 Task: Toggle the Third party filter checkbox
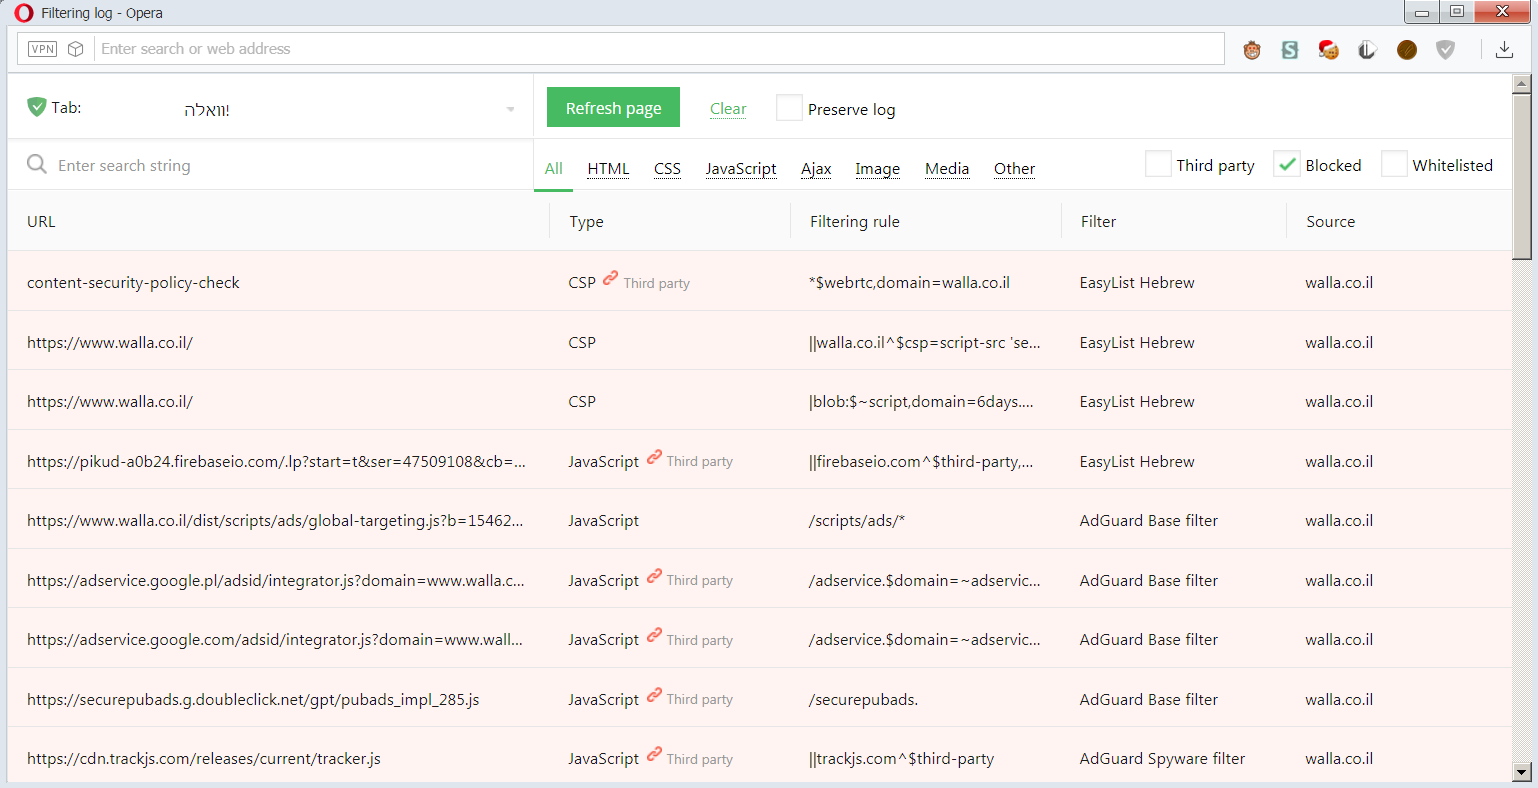(x=1158, y=164)
